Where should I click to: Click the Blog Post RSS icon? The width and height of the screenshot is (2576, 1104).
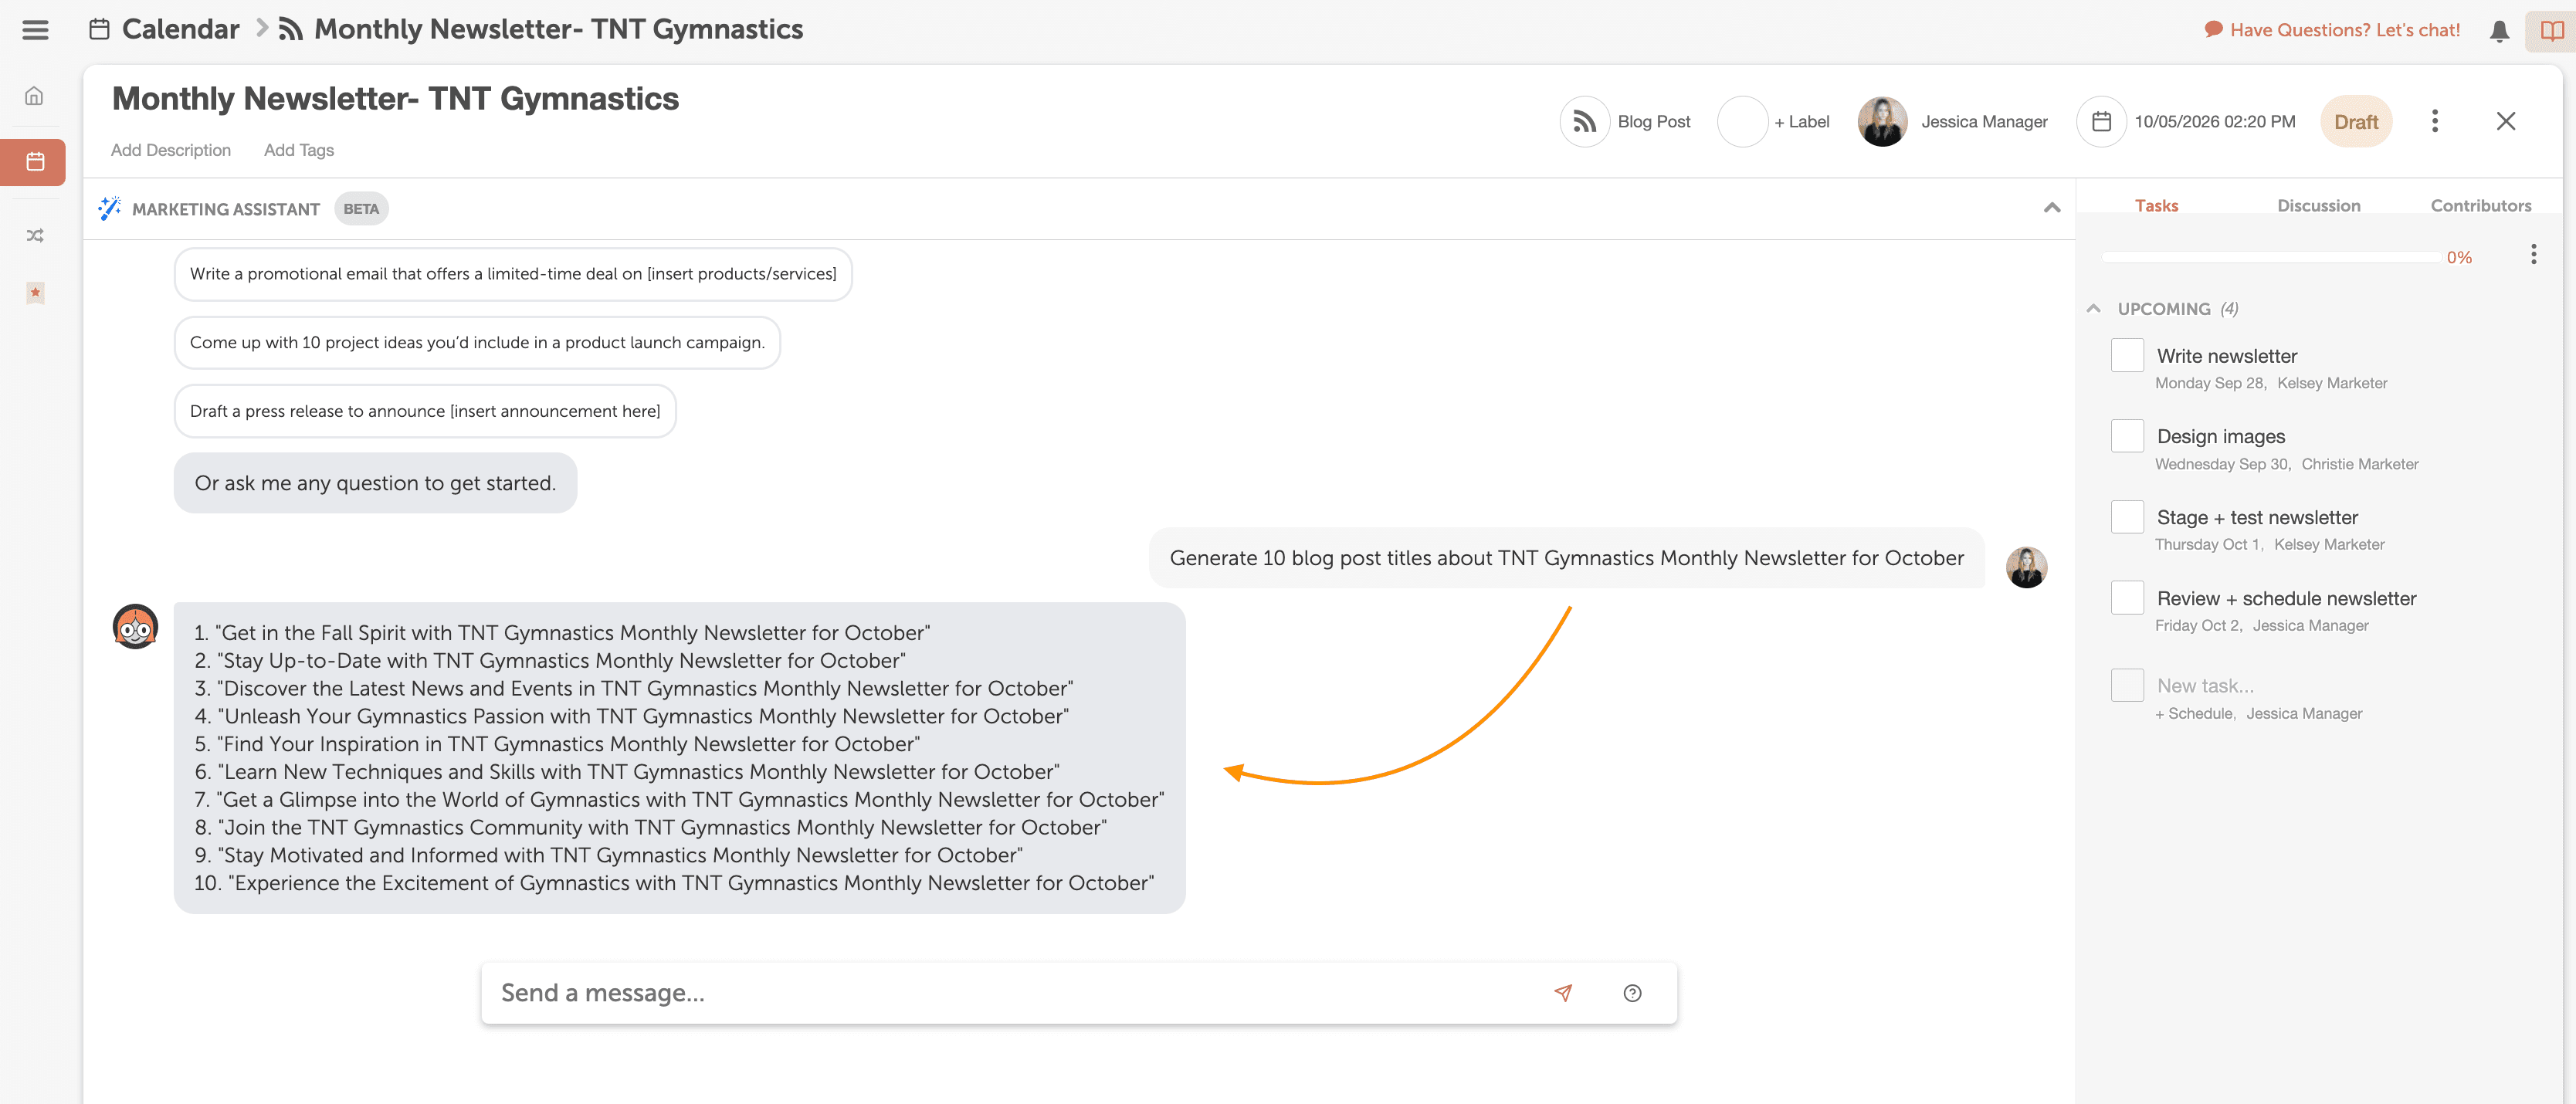tap(1584, 122)
